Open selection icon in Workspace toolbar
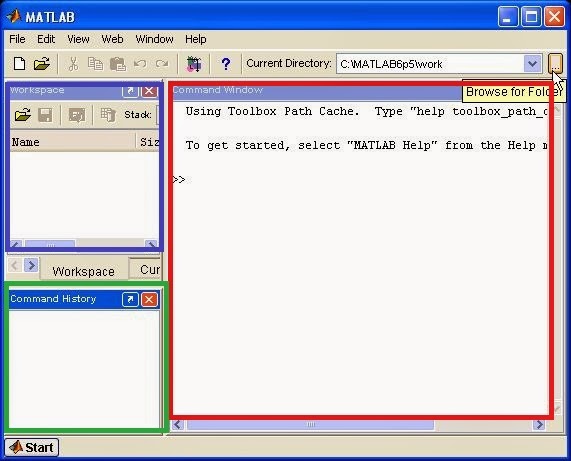 77,115
